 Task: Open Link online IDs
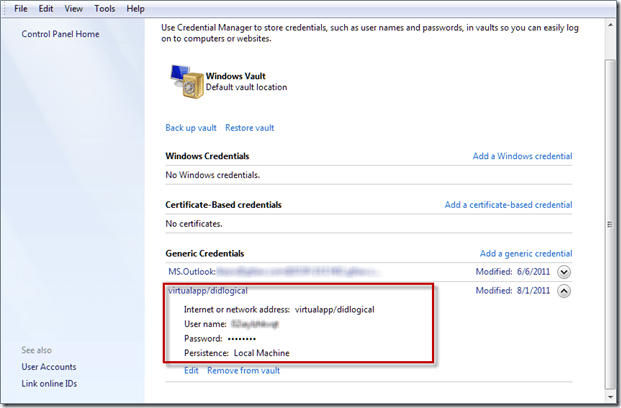(x=49, y=385)
